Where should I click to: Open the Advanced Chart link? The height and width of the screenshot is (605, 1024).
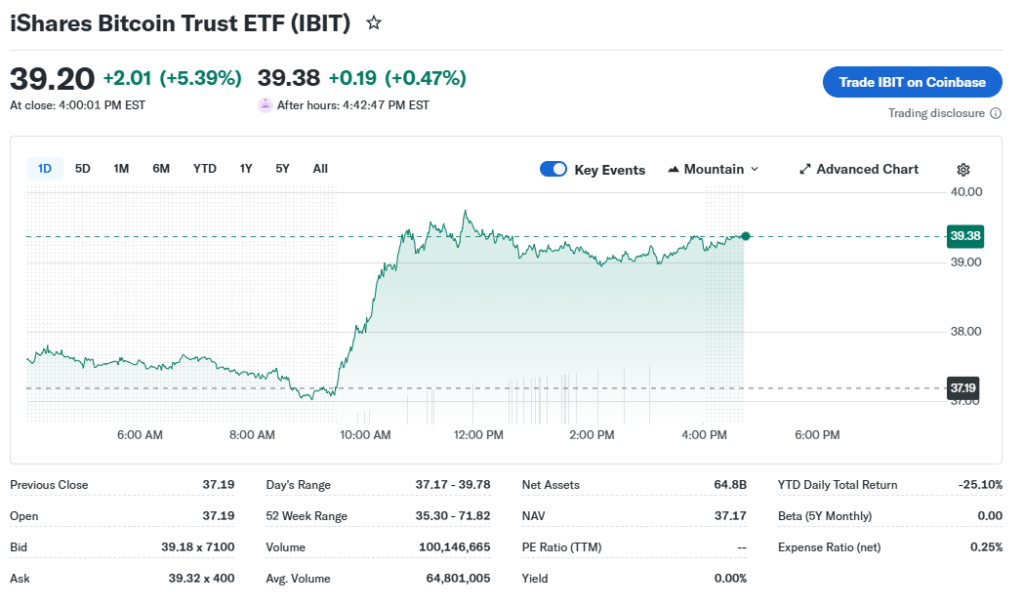point(866,169)
